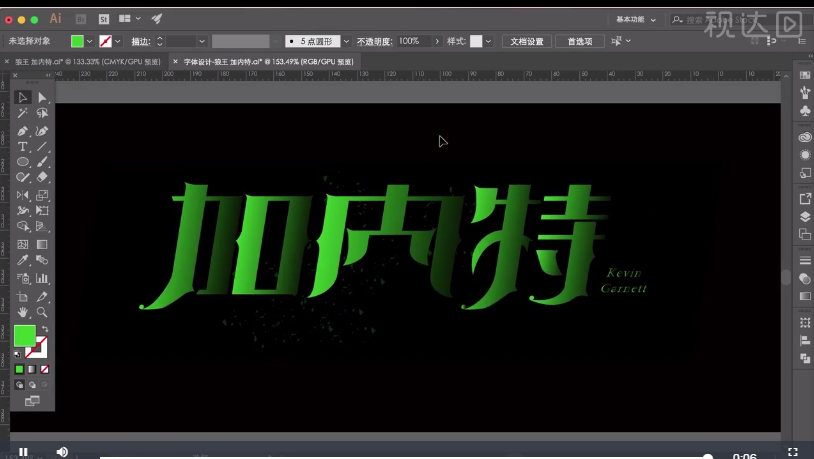Switch to 狼王 加内特.ai CMYK tab
The image size is (814, 459).
point(87,62)
